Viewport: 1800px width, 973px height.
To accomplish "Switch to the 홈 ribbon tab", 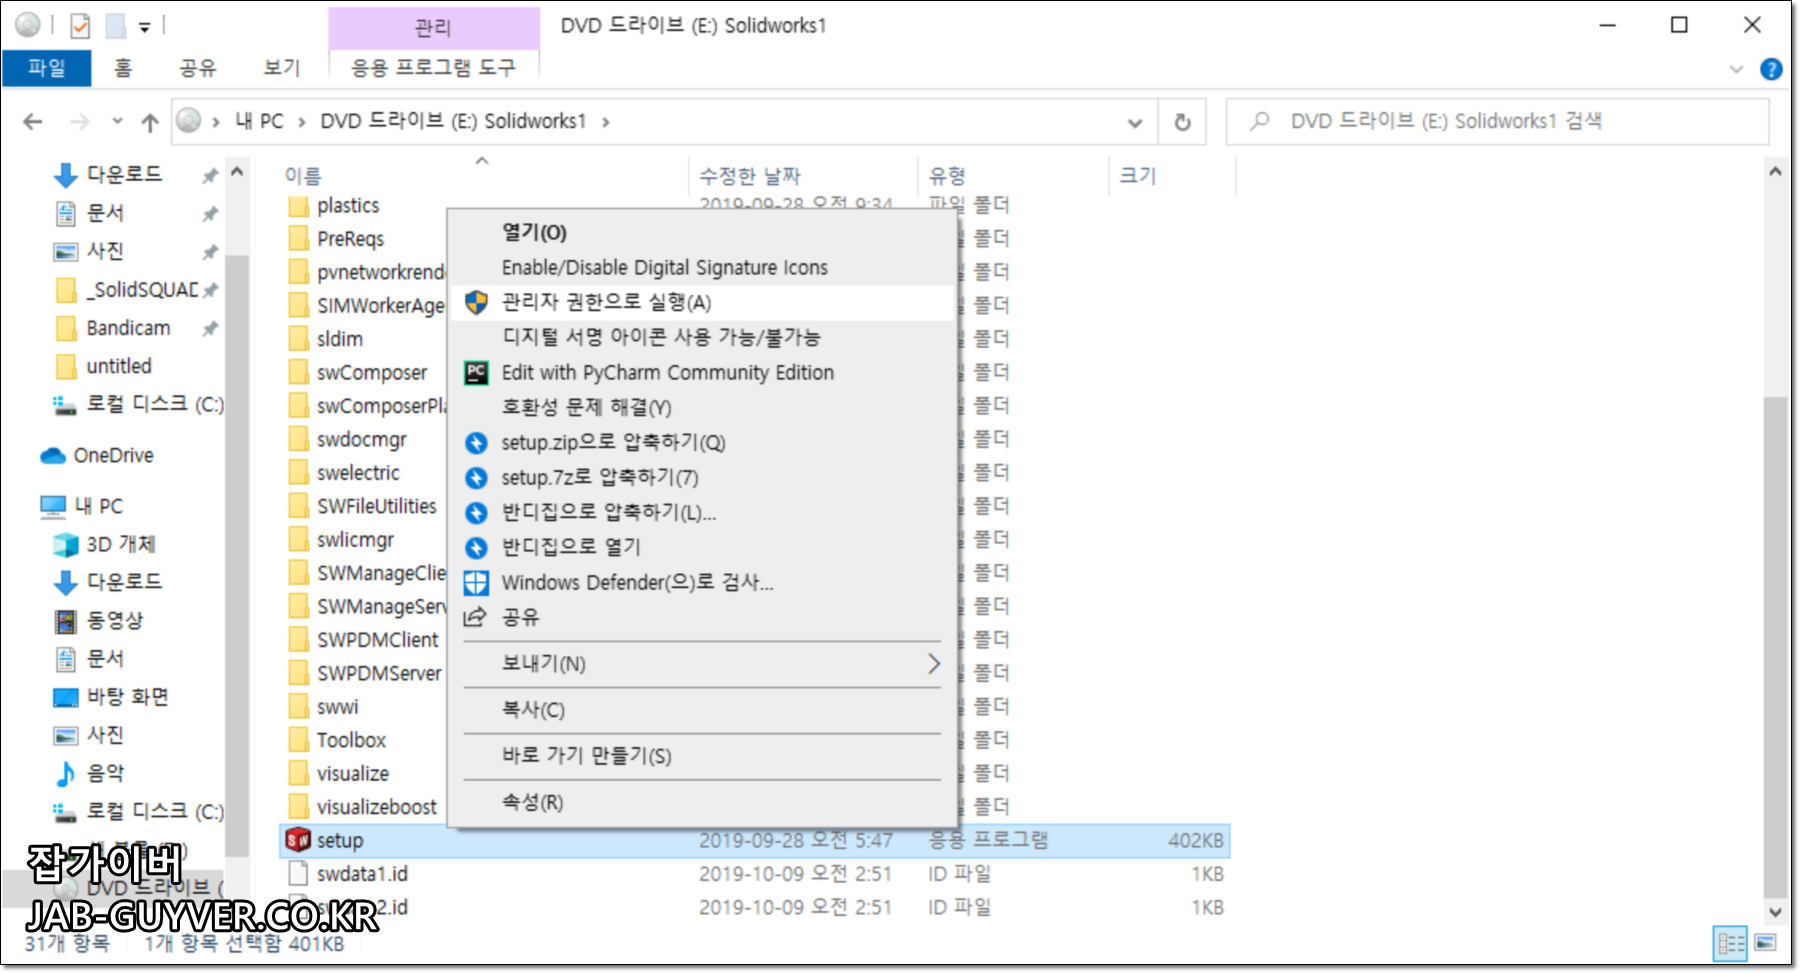I will (x=122, y=68).
